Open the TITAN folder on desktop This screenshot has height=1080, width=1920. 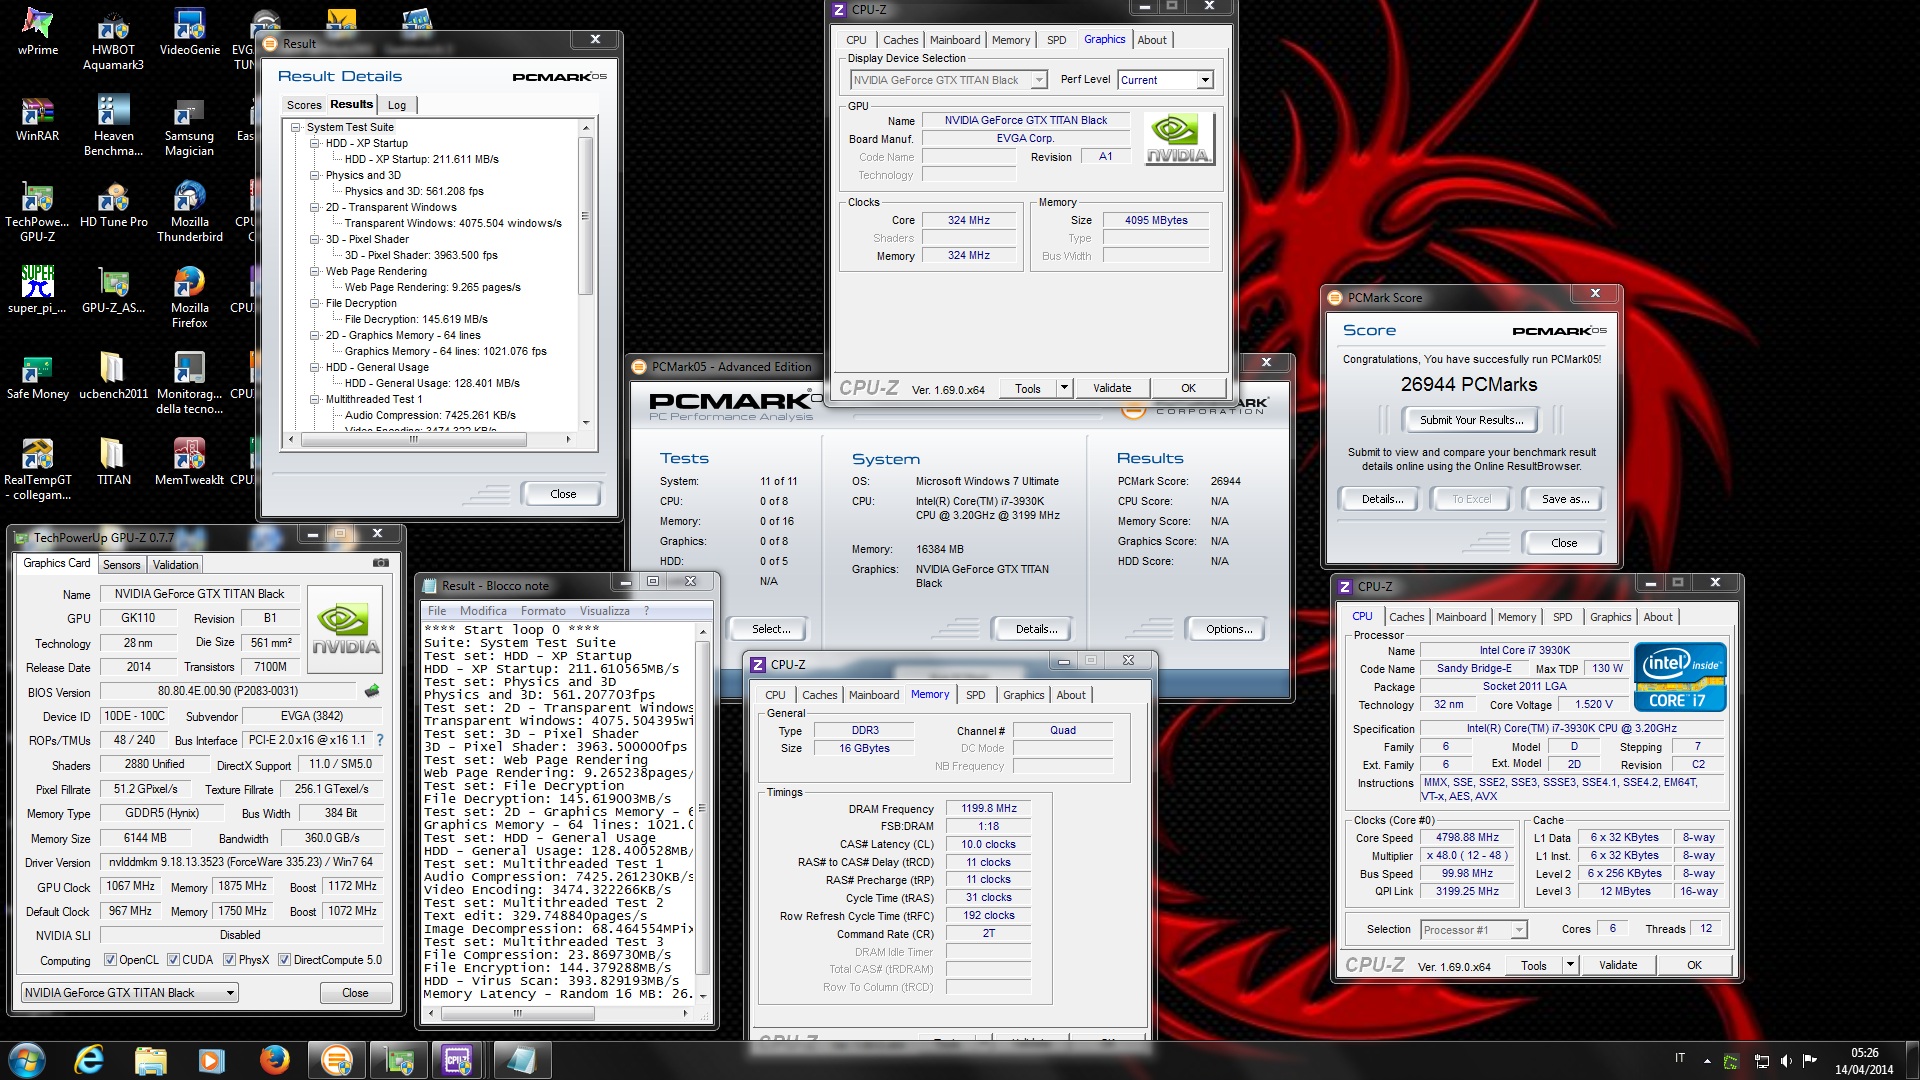tap(113, 462)
